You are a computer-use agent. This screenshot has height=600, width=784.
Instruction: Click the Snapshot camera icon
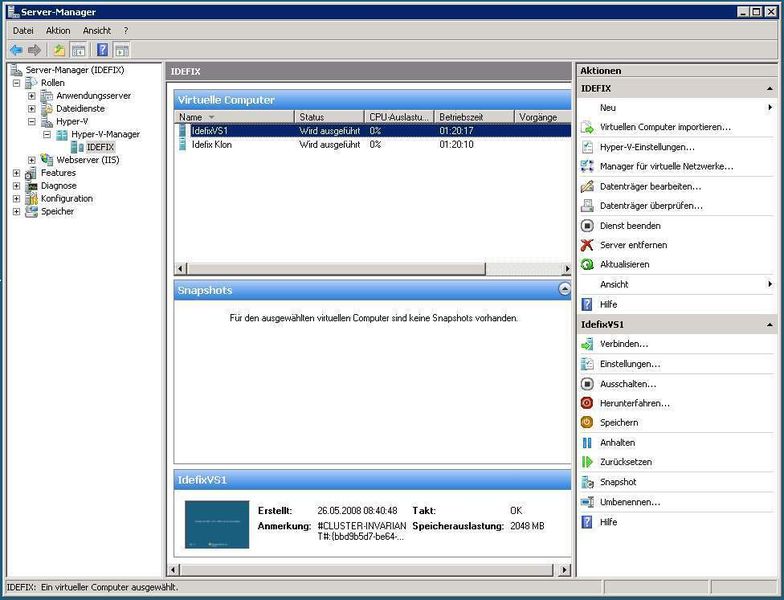[x=587, y=482]
